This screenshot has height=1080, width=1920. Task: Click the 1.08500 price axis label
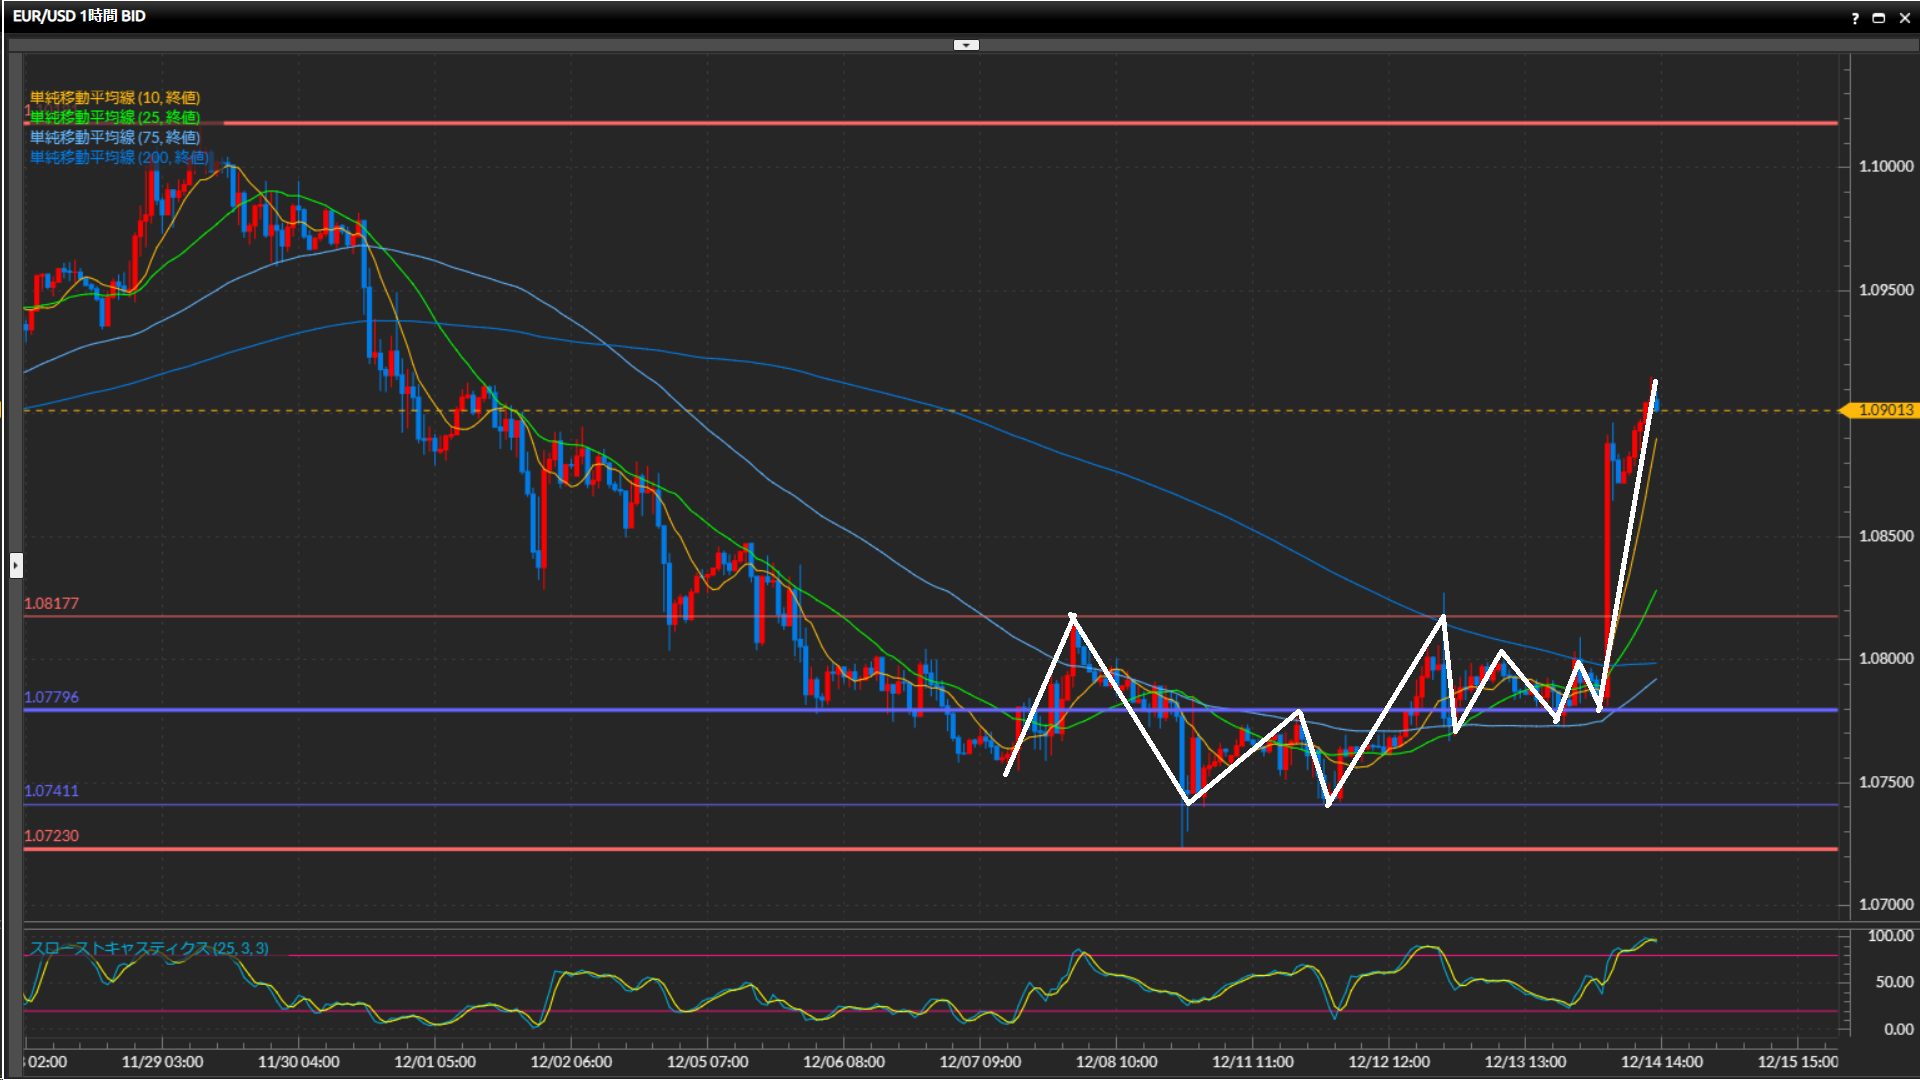pos(1886,536)
